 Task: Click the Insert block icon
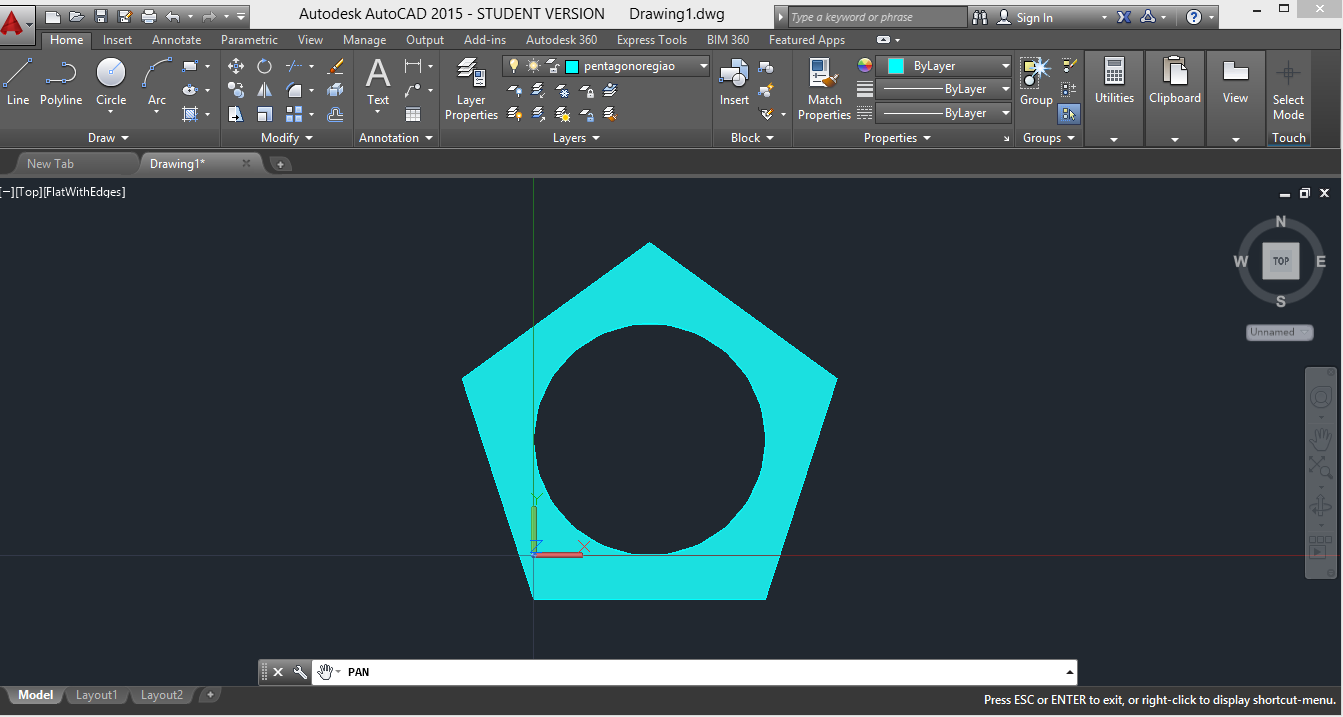734,82
